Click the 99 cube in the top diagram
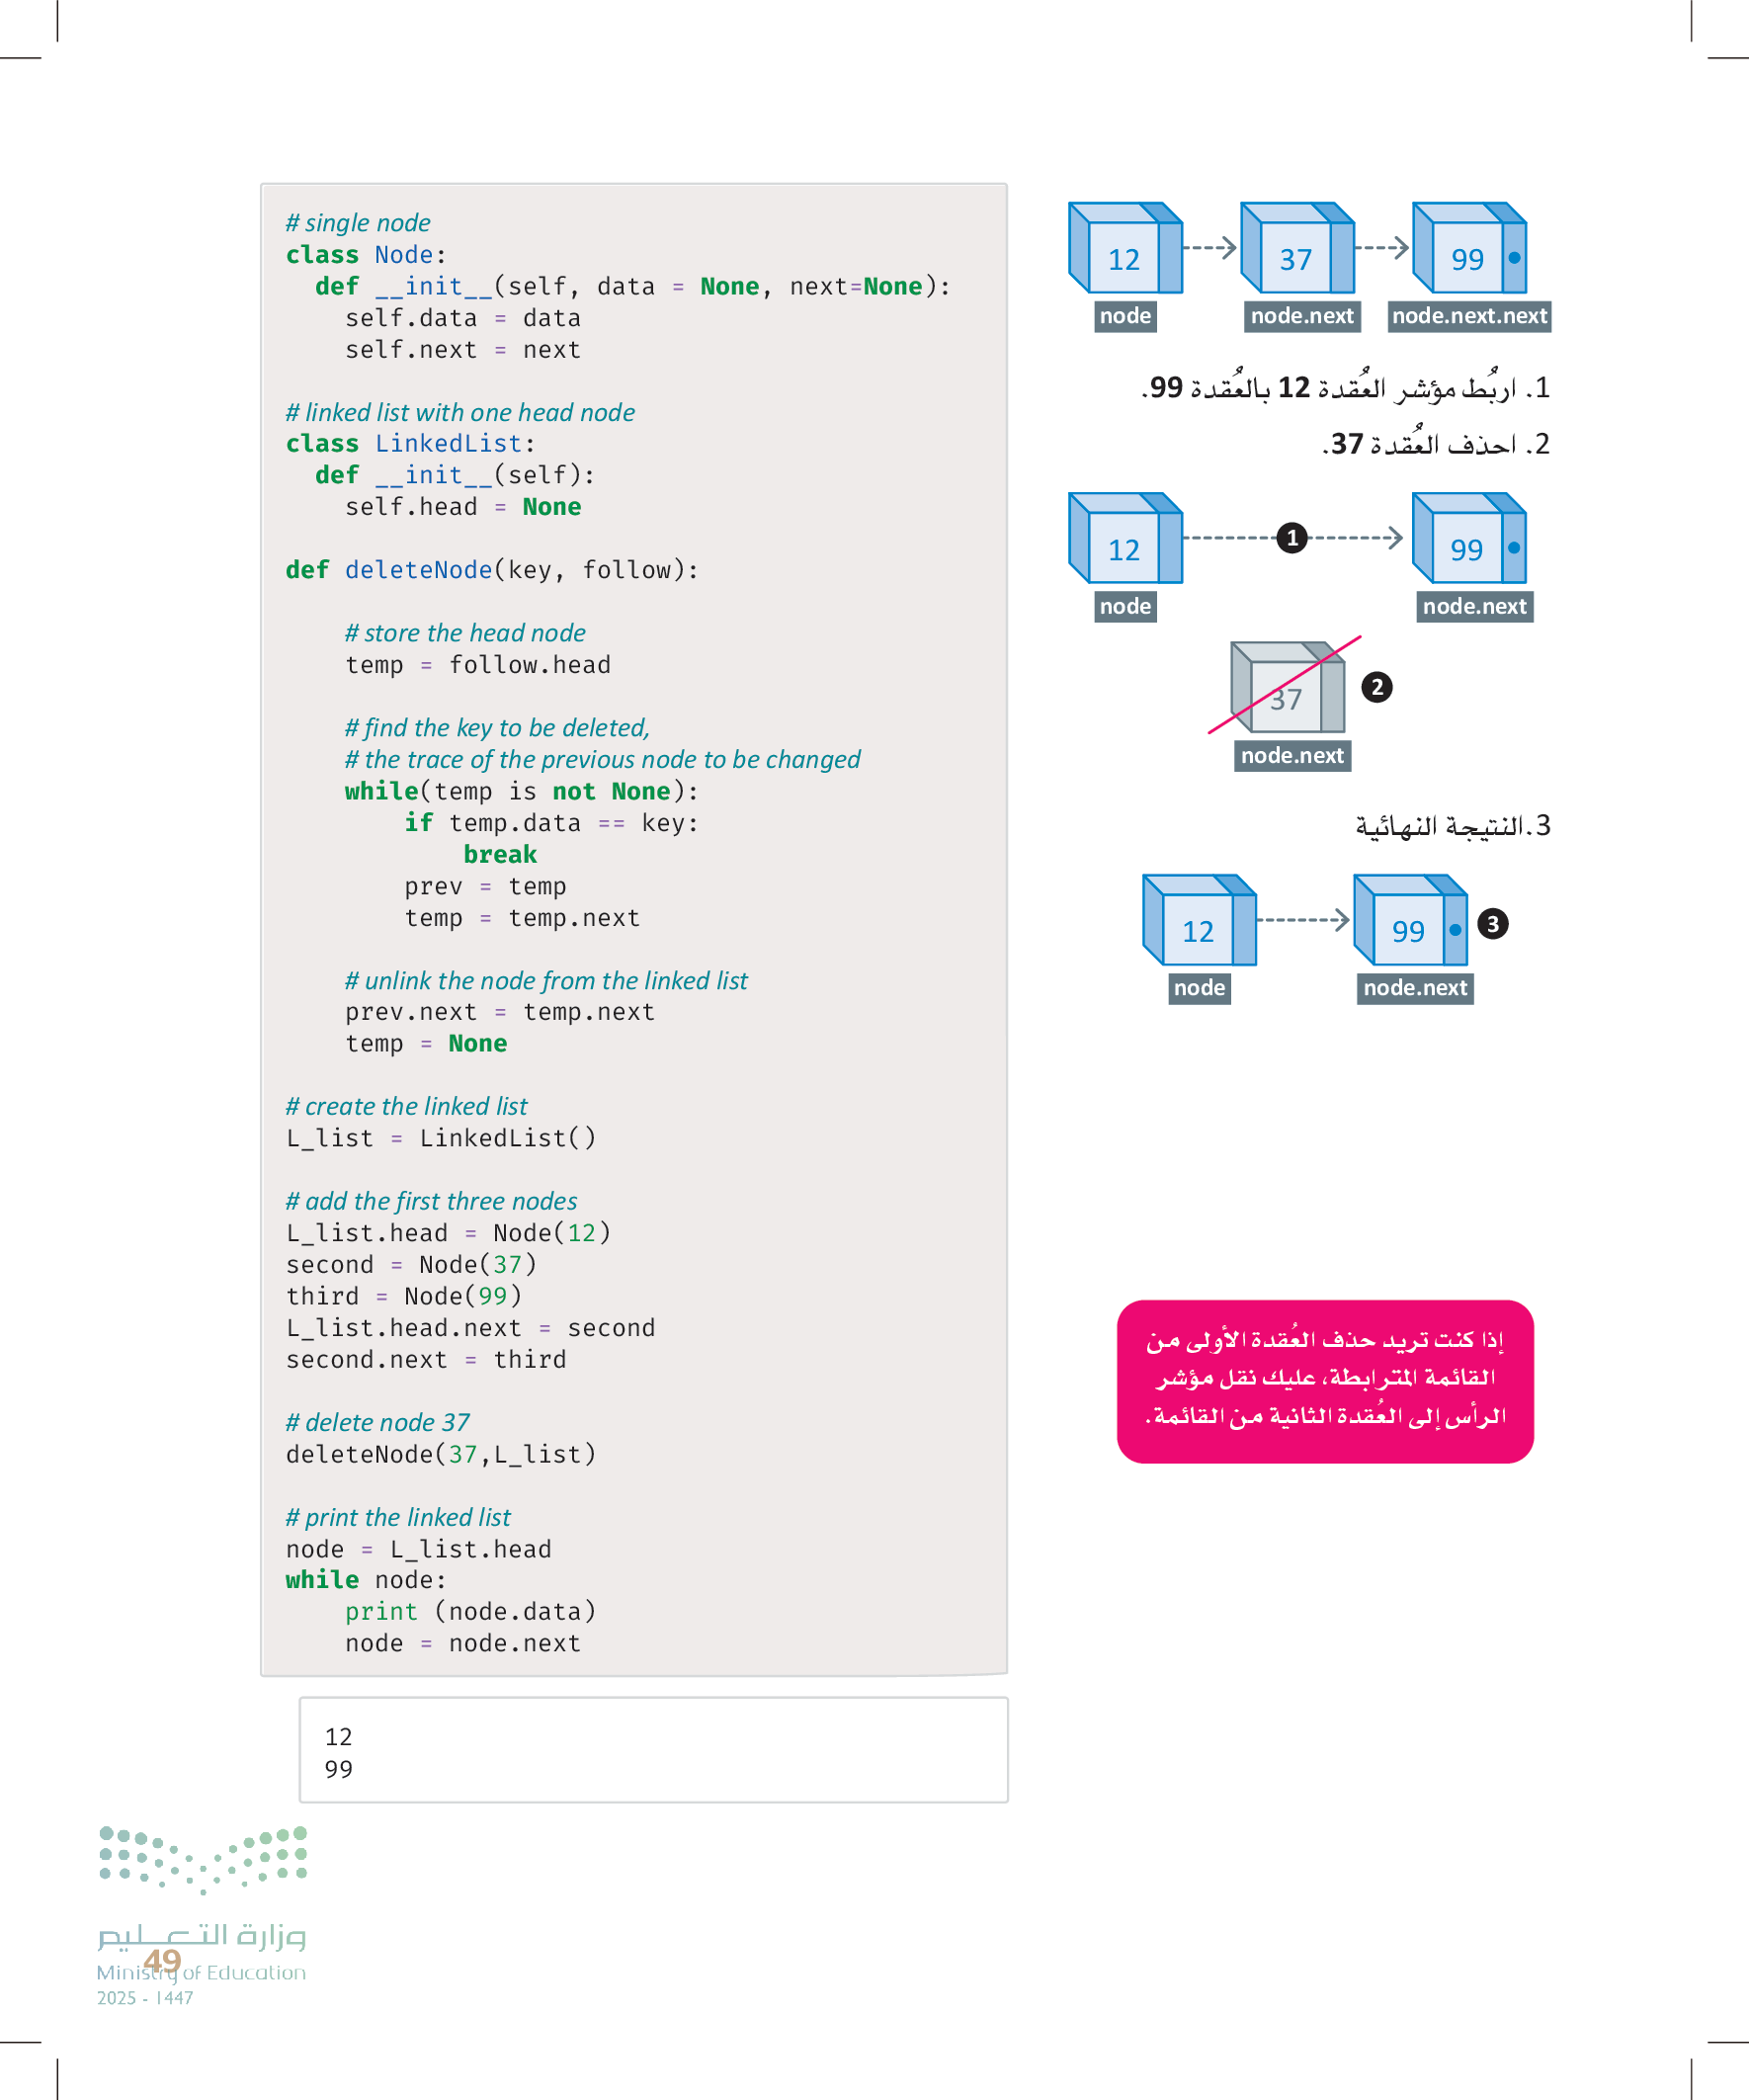The image size is (1749, 2100). tap(1468, 249)
